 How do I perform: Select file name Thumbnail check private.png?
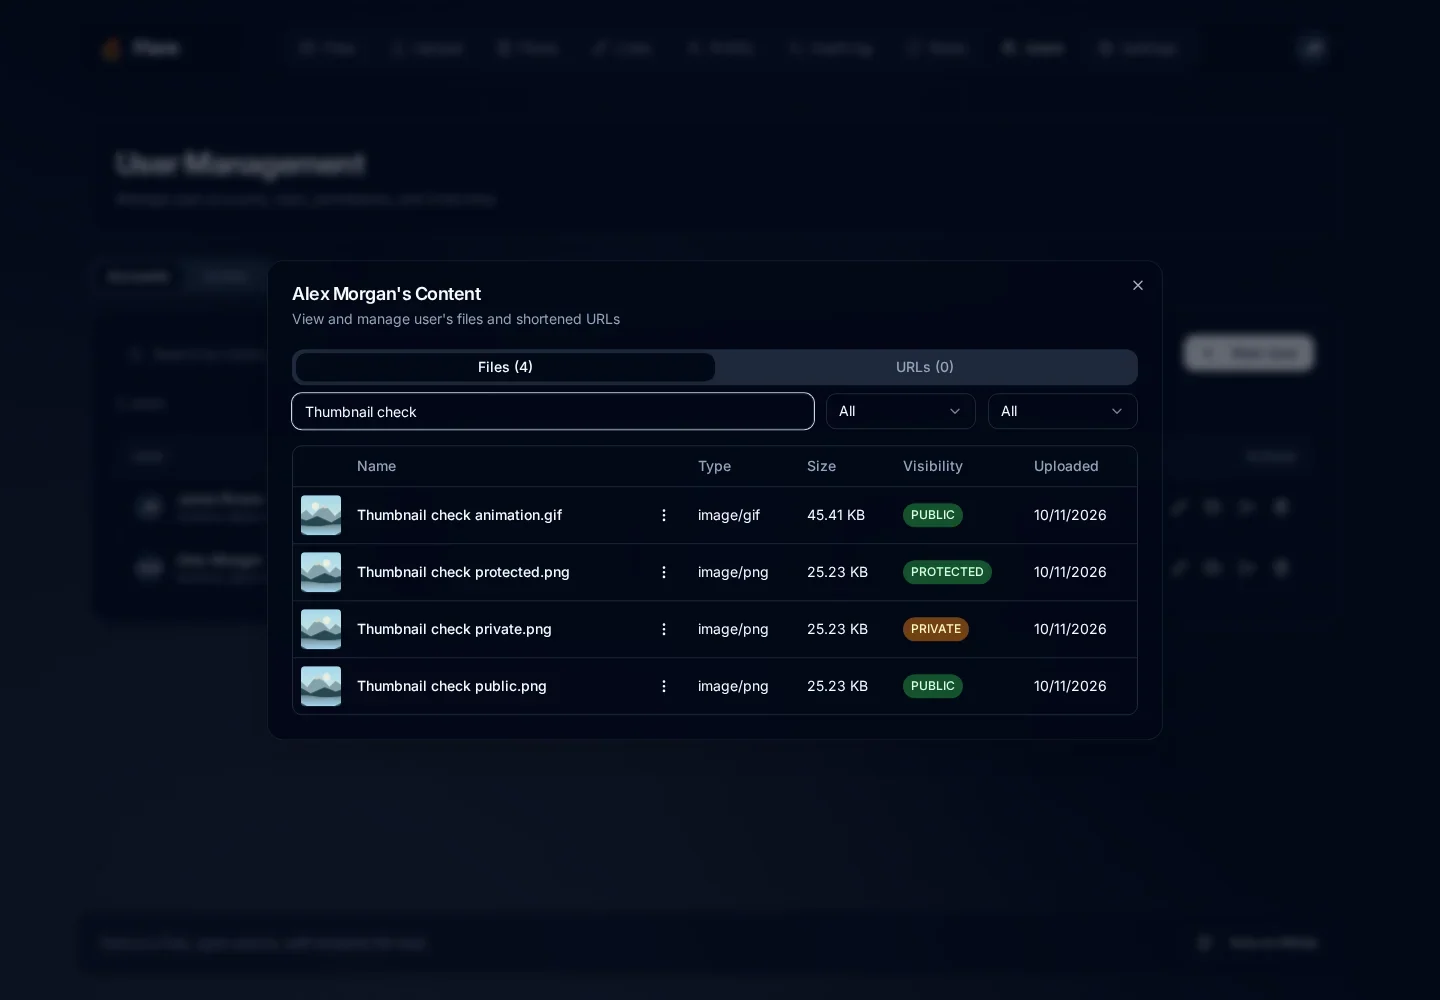coord(454,629)
